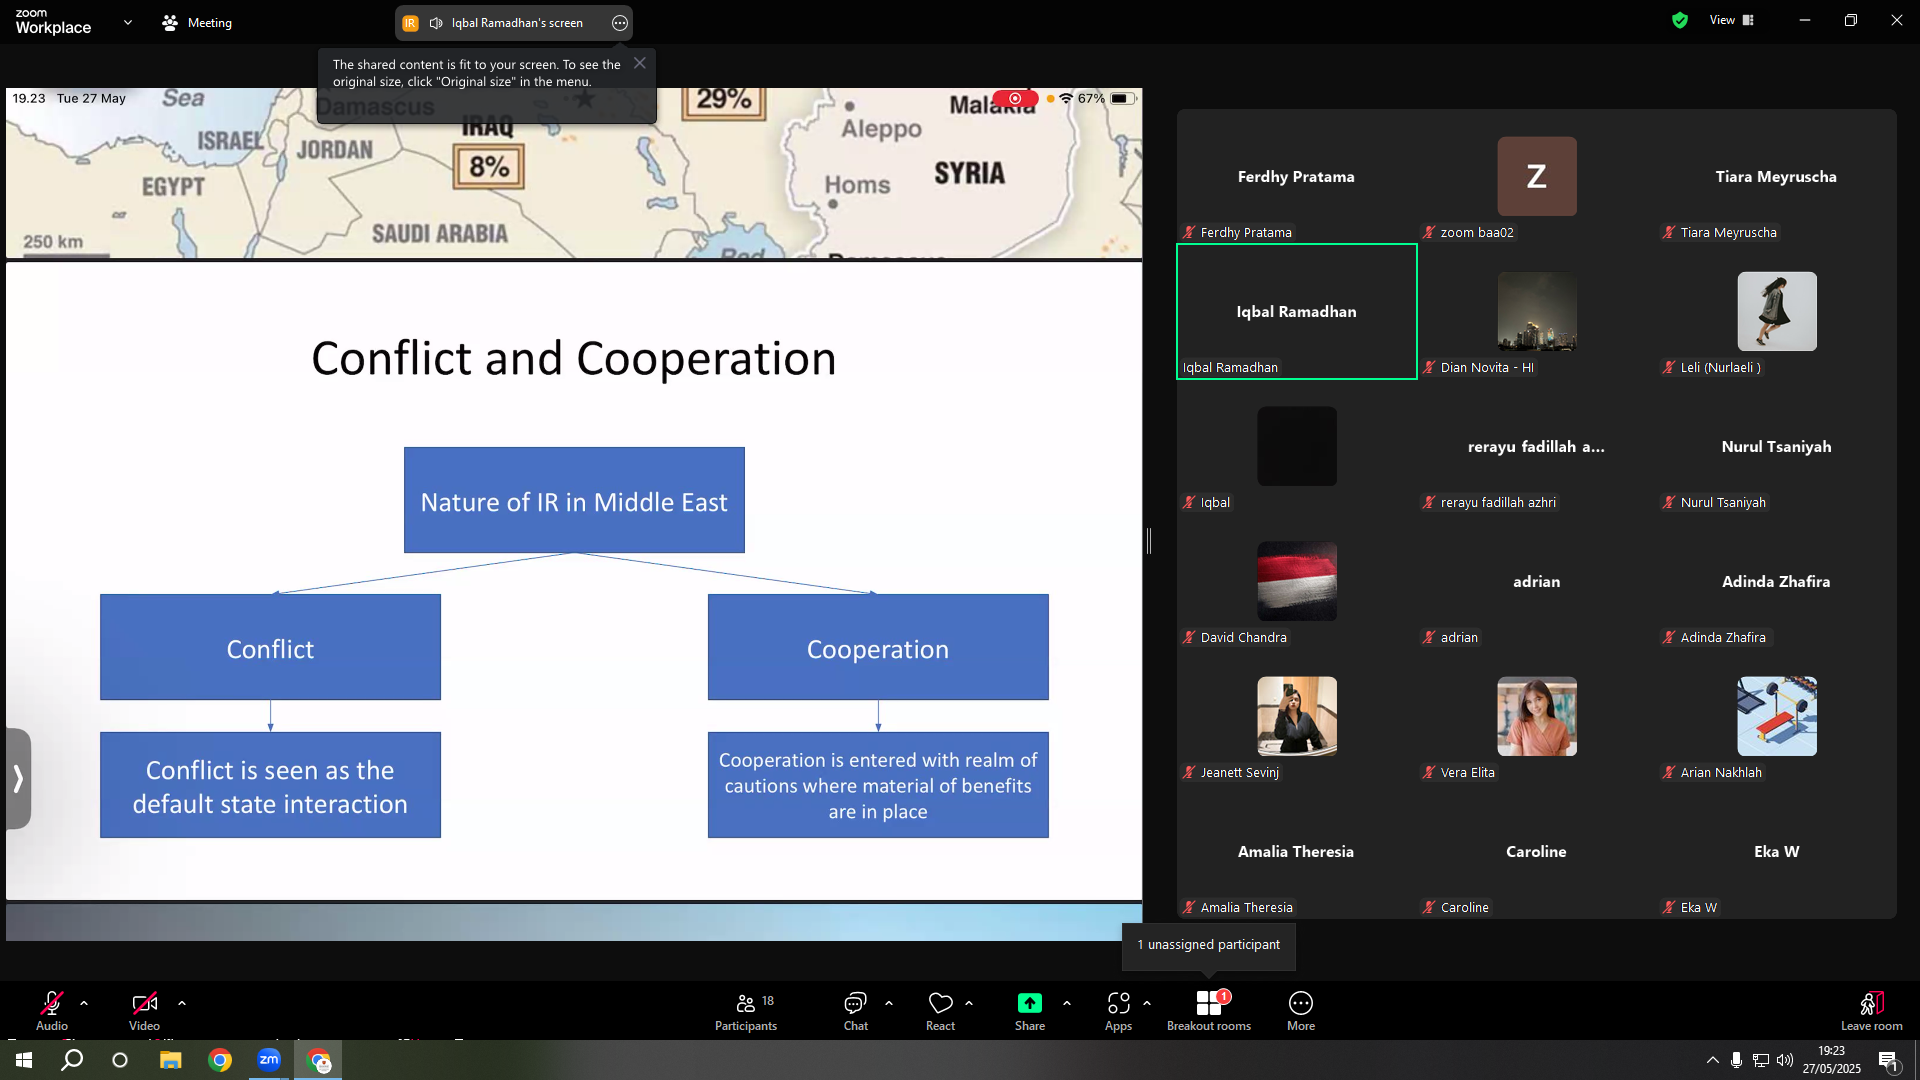Select Eka W's video tile

[x=1777, y=852]
